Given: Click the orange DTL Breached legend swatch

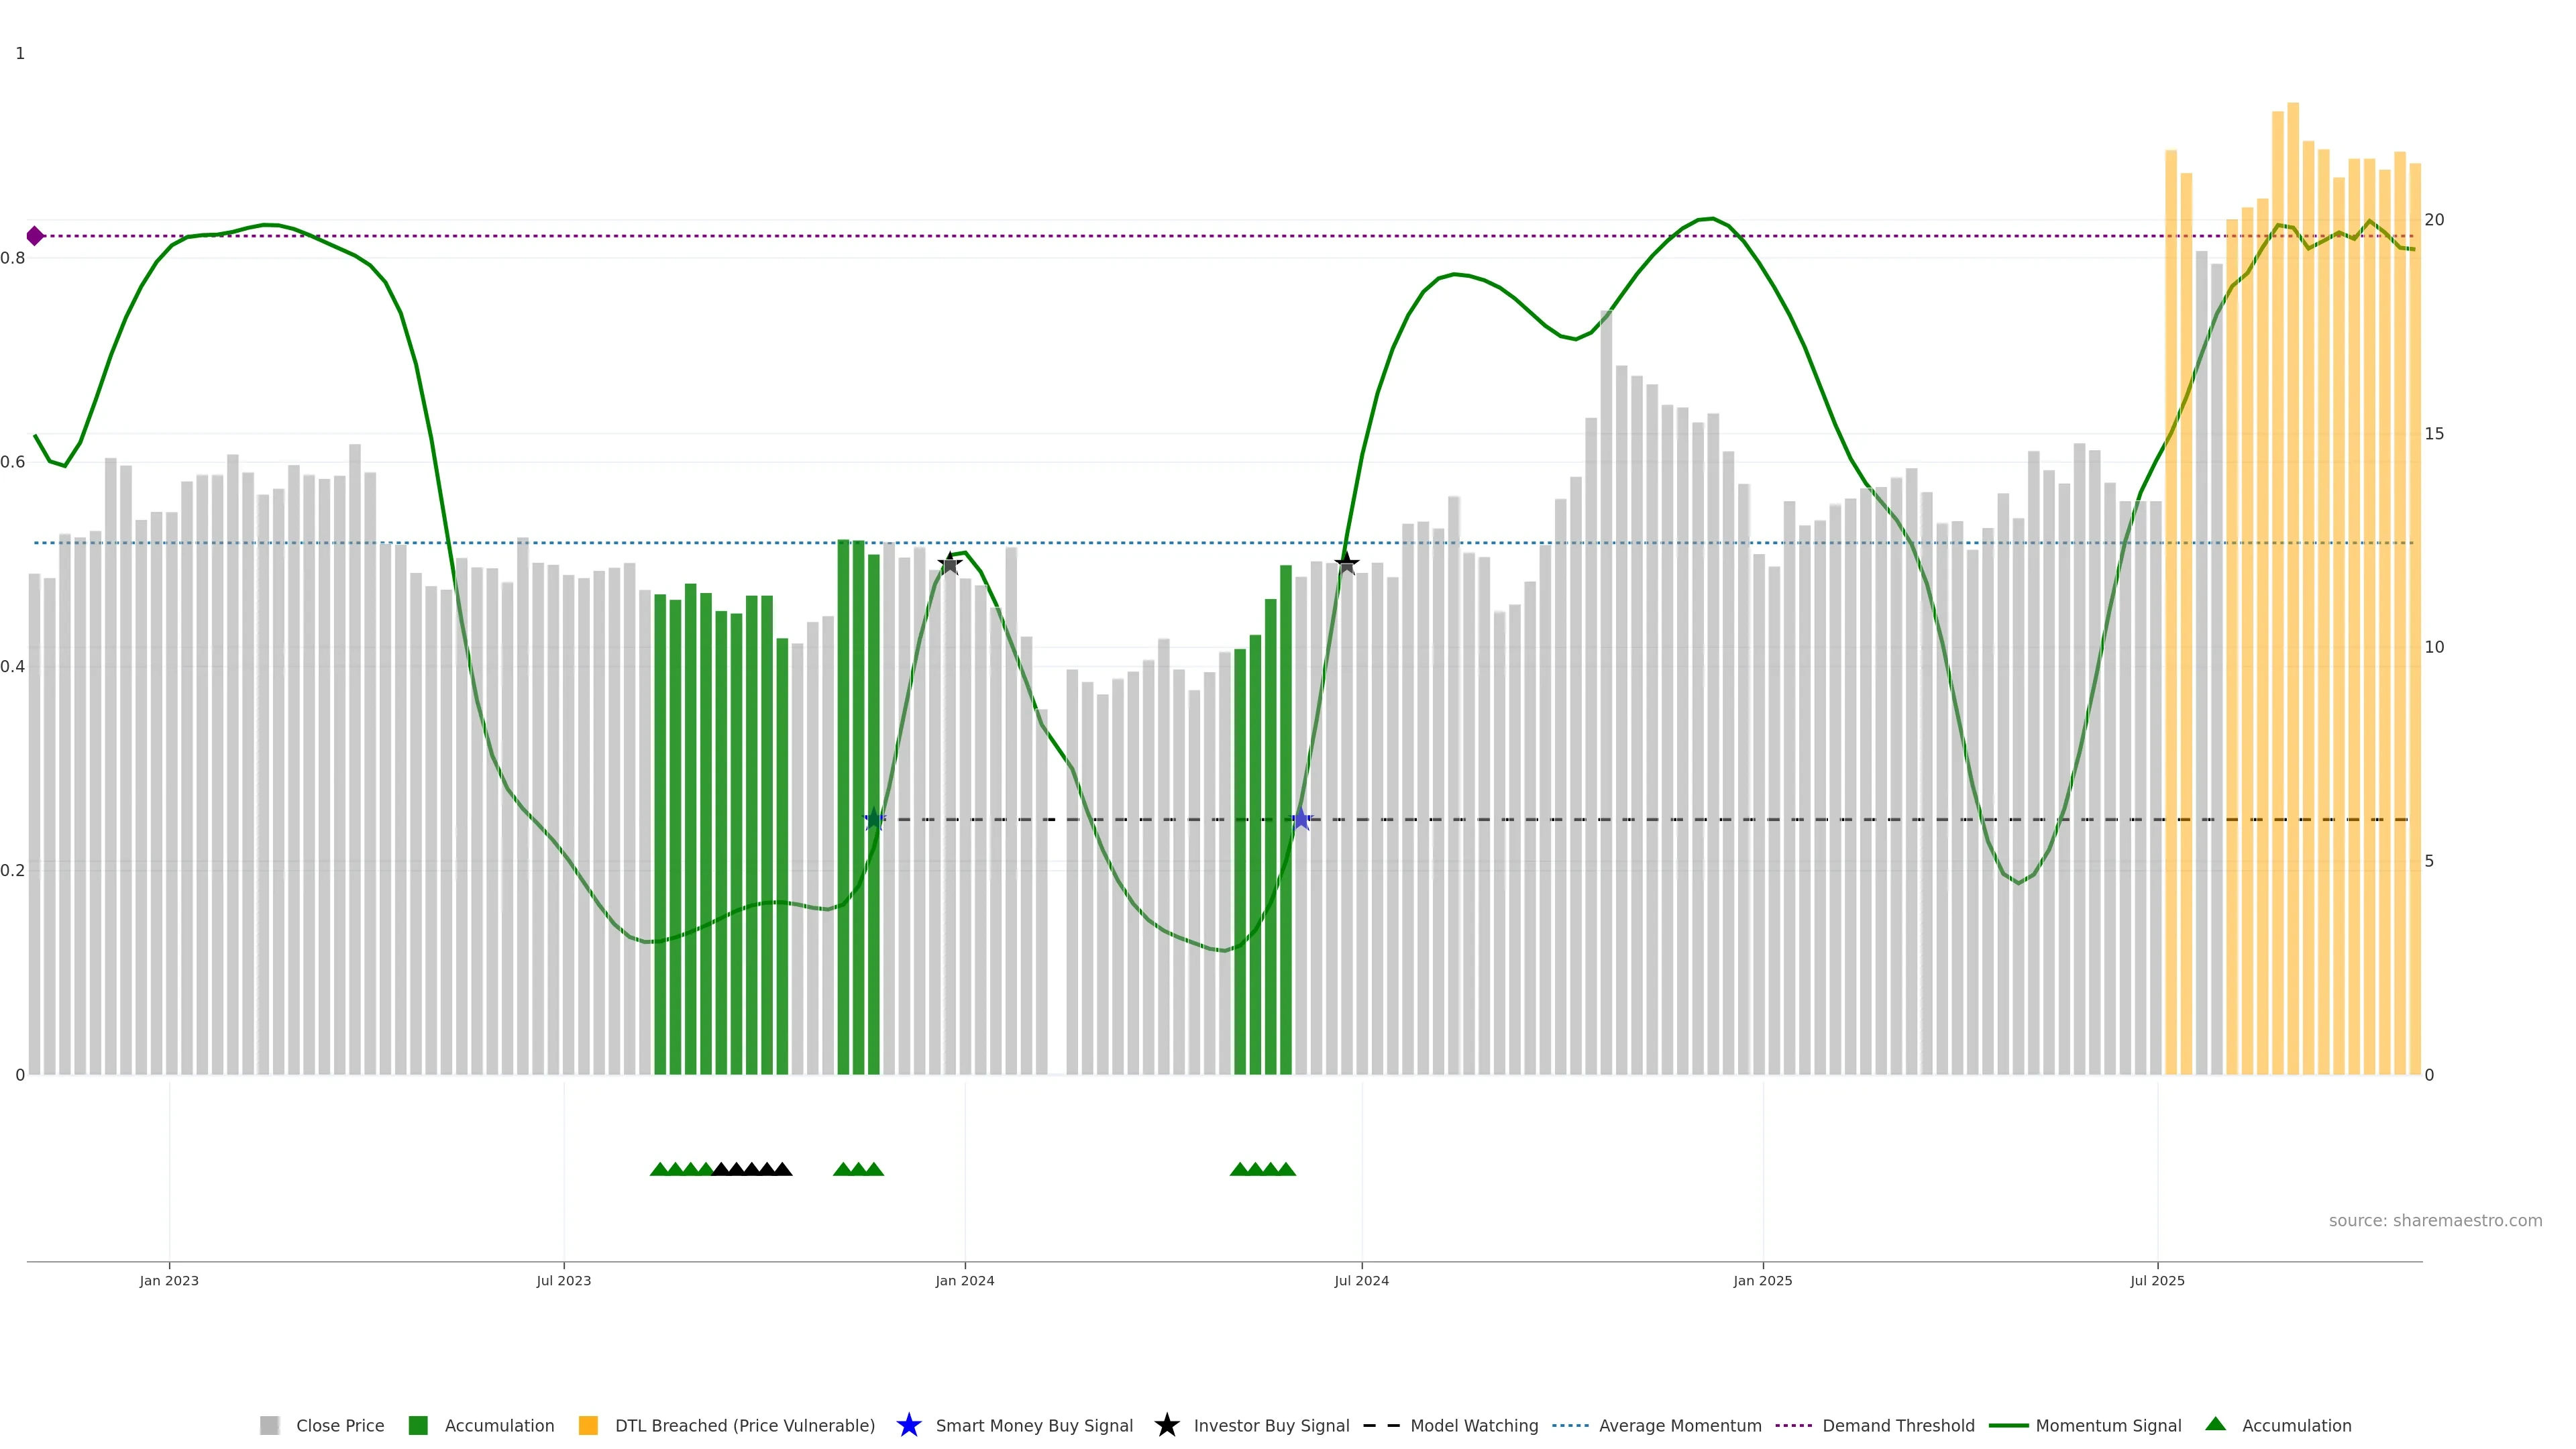Looking at the screenshot, I should [588, 1425].
